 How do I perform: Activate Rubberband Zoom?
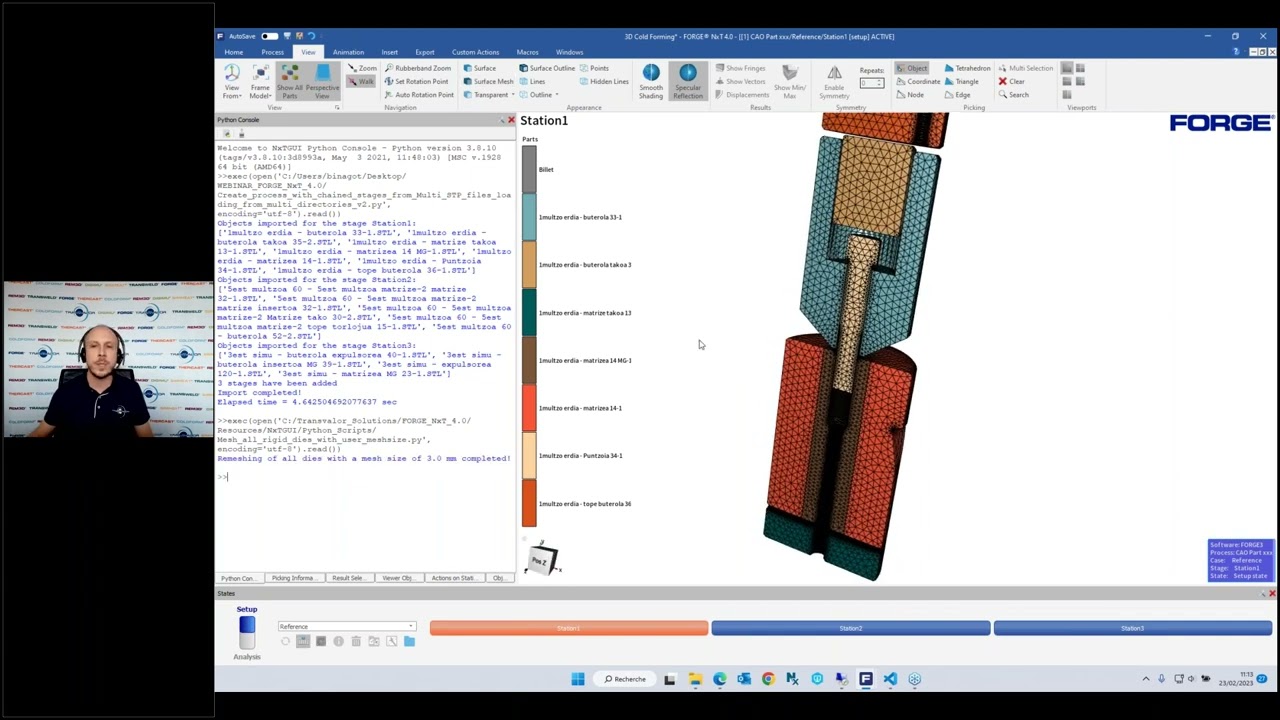417,68
